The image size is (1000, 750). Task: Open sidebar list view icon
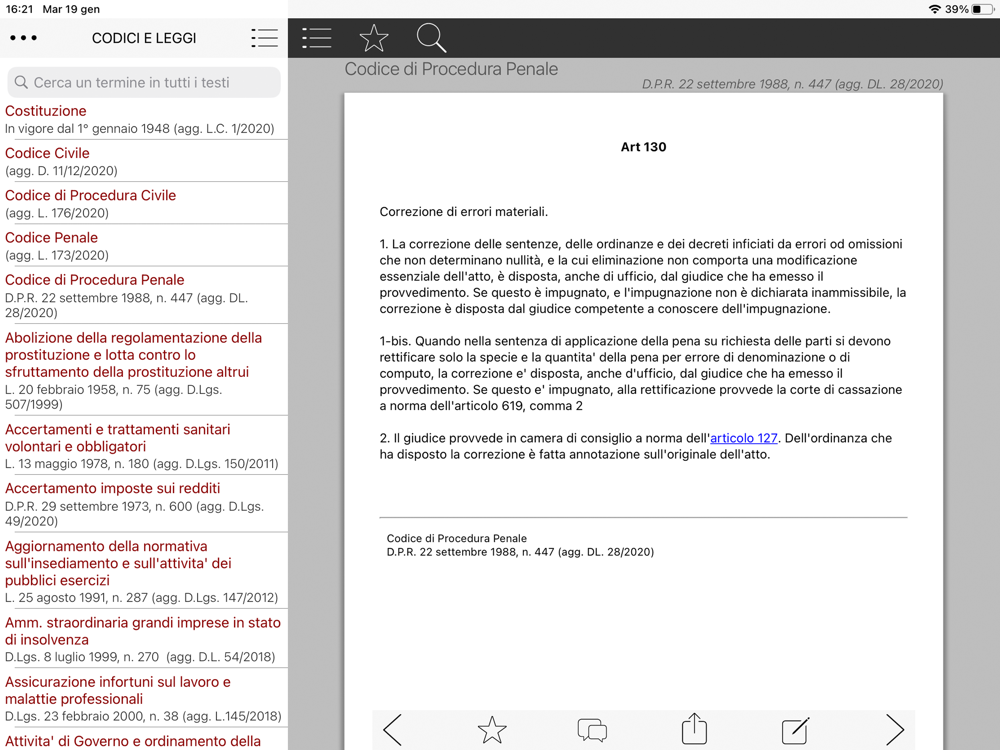(x=264, y=38)
